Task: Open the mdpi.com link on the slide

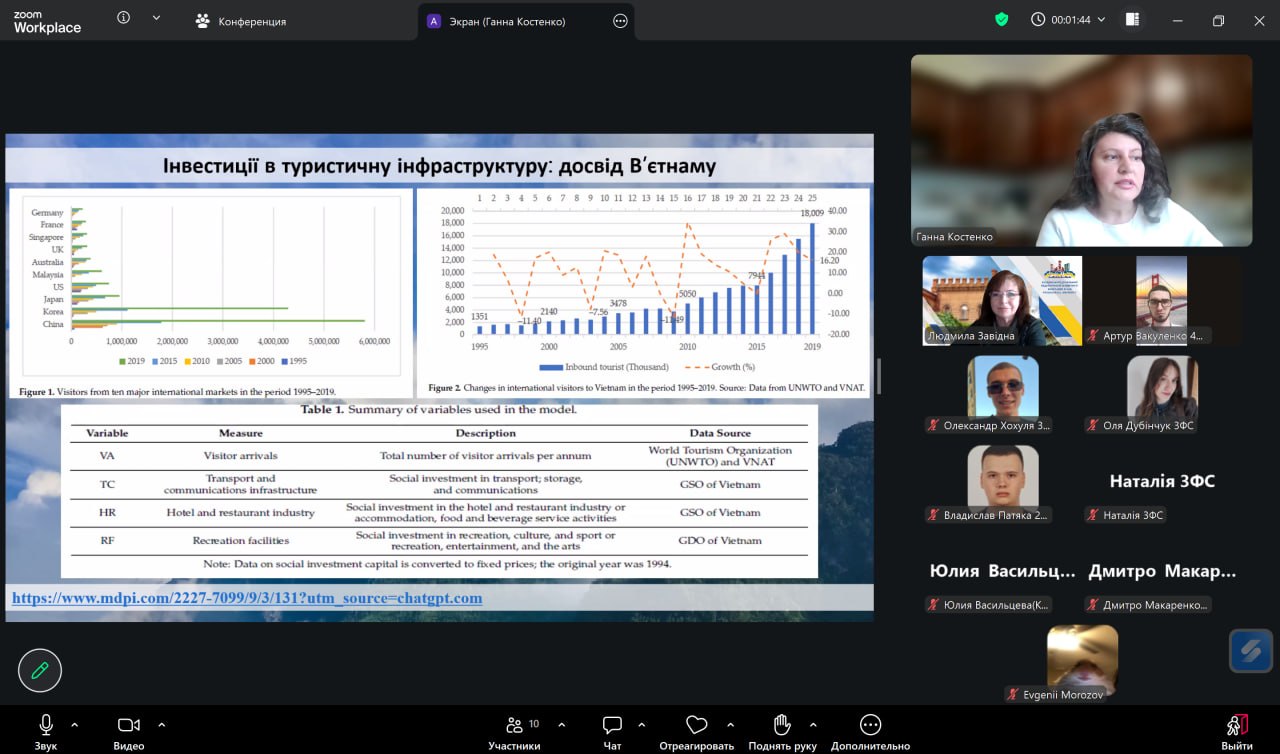Action: [x=247, y=598]
